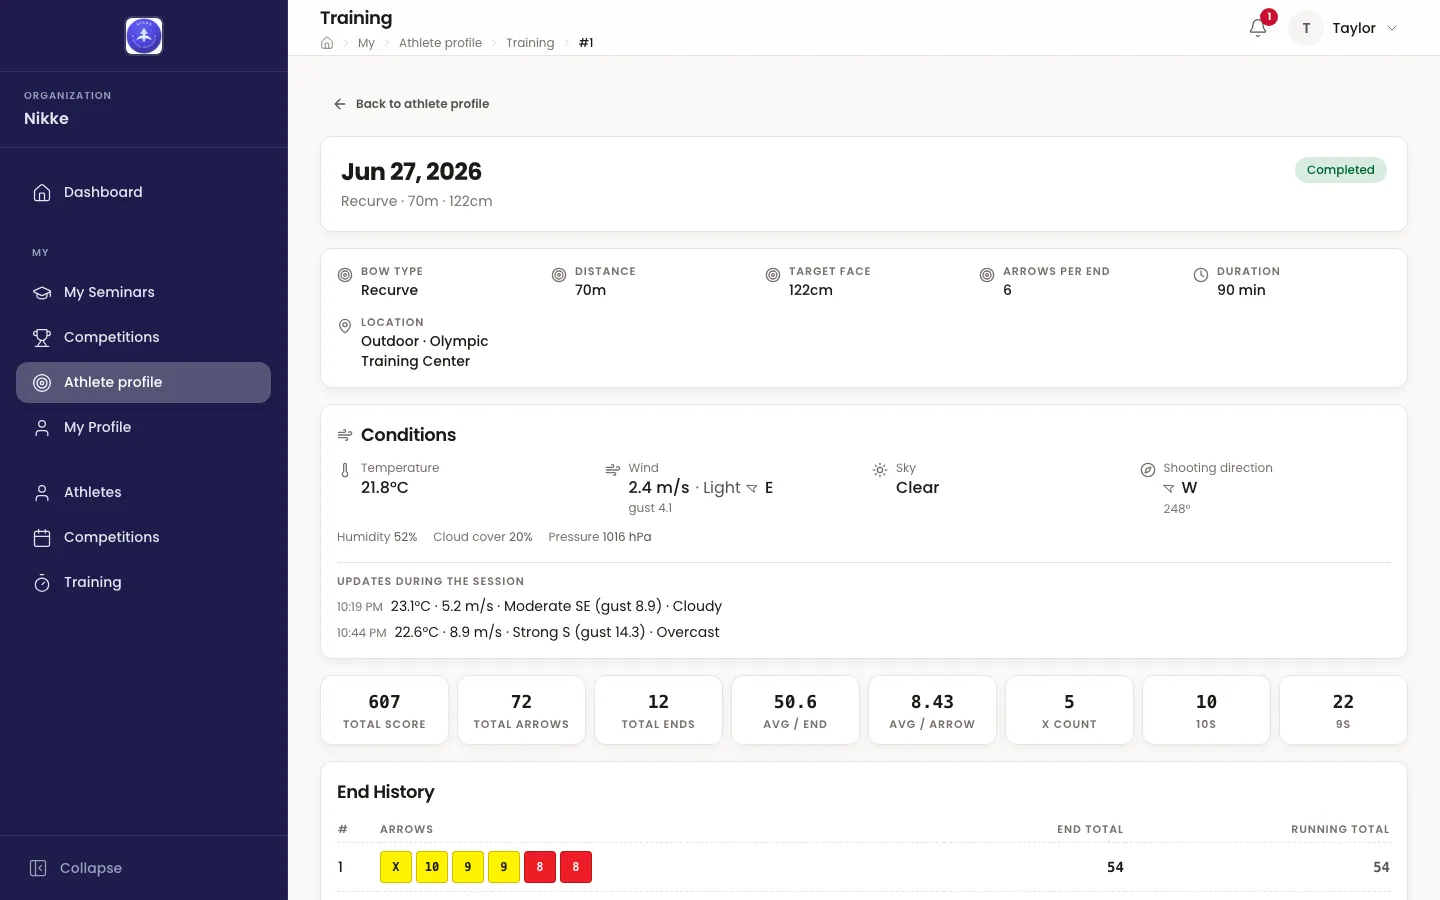Go to My Profile page
Viewport: 1440px width, 900px height.
143,427
